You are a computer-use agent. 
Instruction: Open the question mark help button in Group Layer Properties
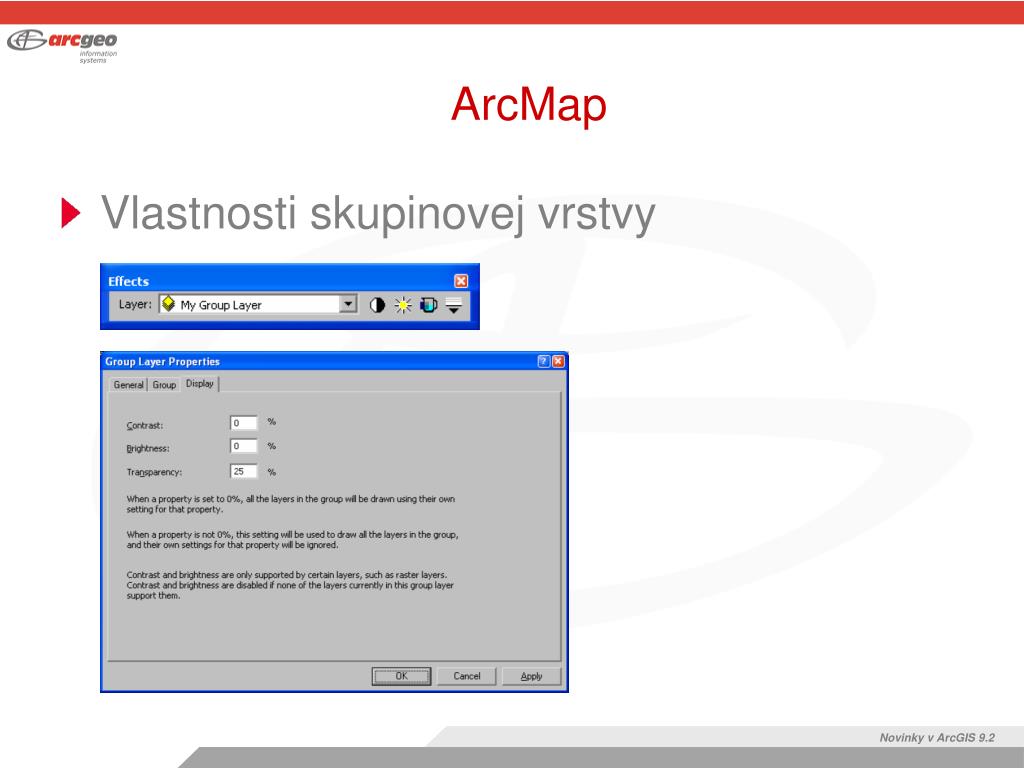(543, 361)
